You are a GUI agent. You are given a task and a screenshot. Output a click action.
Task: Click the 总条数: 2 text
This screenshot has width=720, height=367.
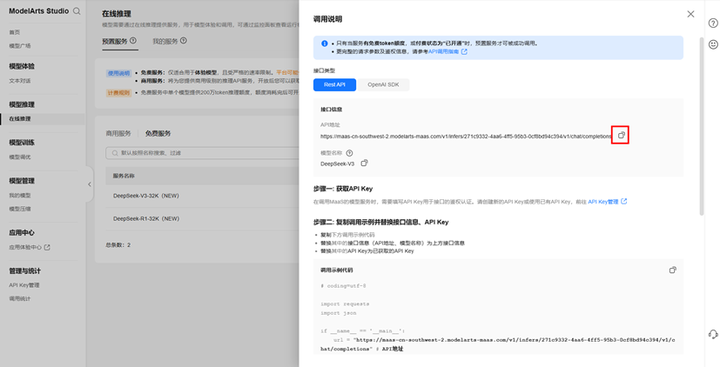coord(118,245)
